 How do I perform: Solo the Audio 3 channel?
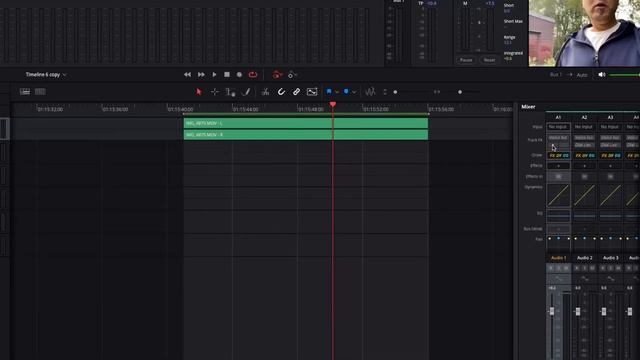point(611,268)
